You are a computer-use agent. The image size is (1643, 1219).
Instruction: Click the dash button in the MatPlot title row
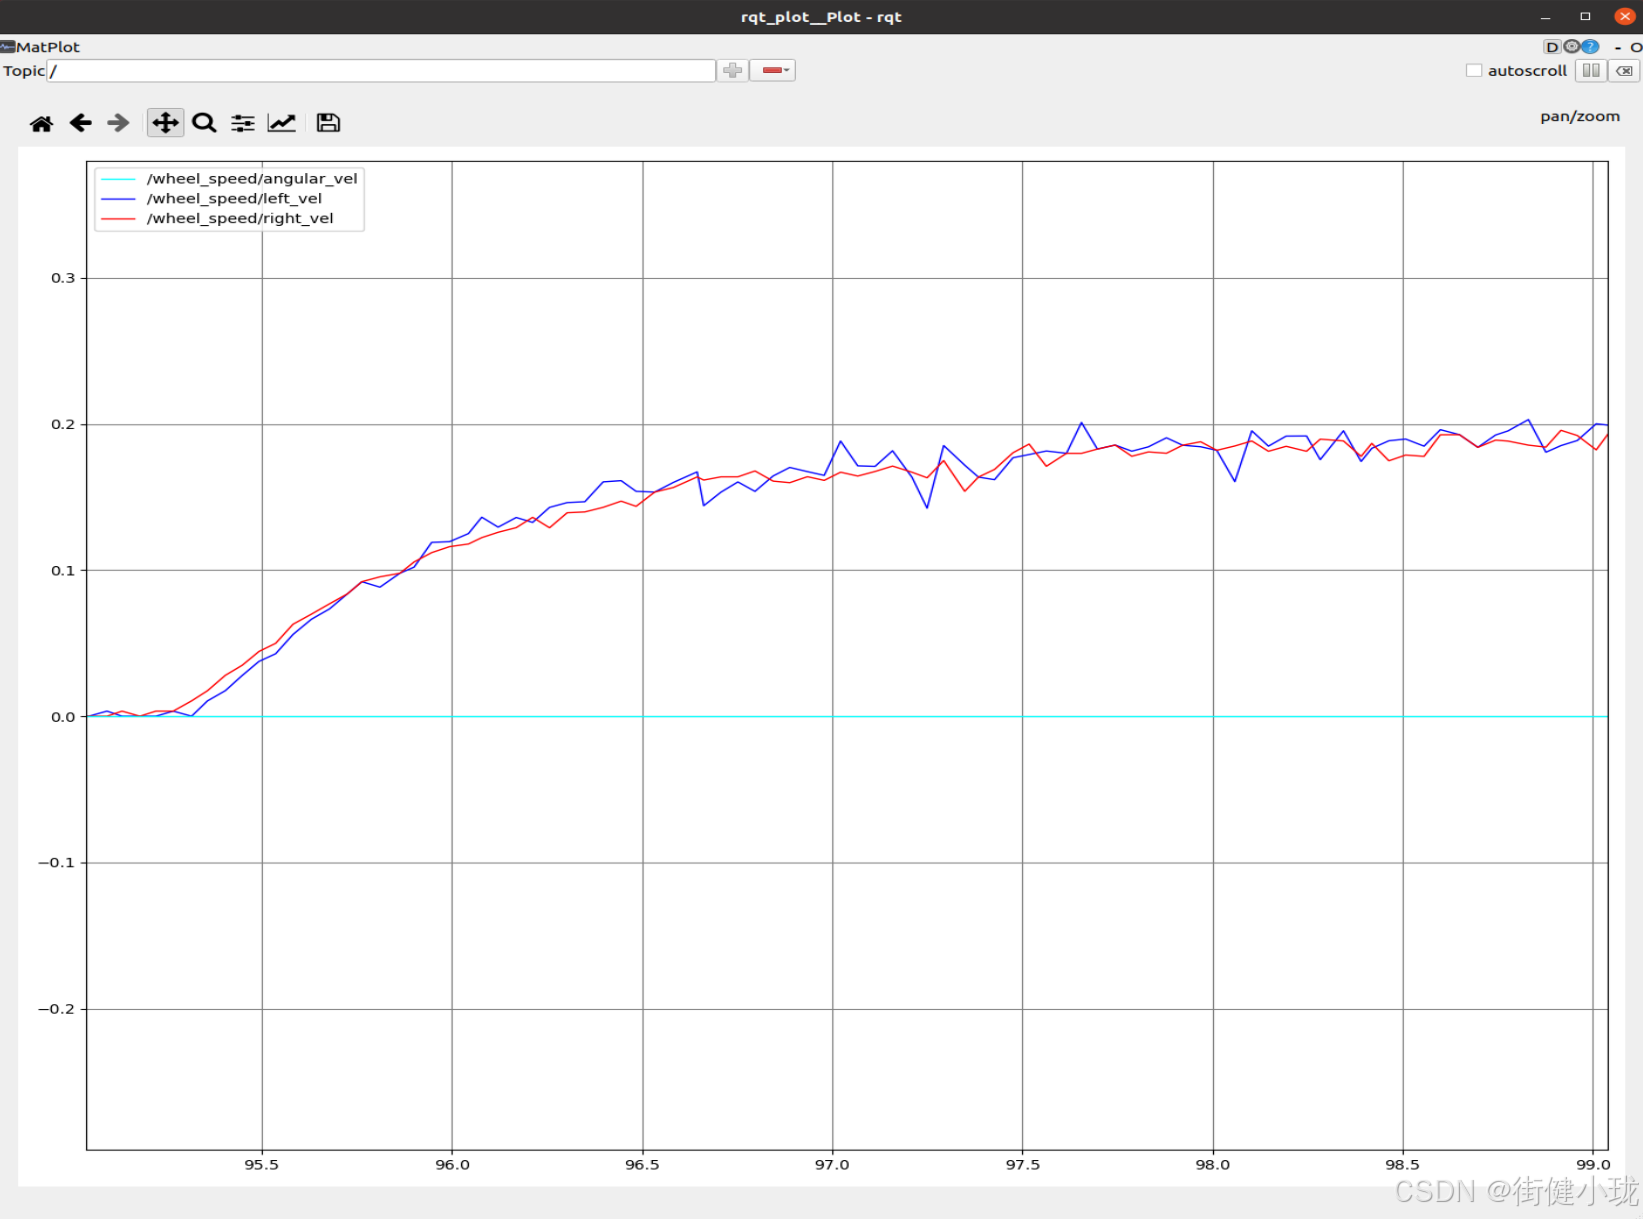1617,47
